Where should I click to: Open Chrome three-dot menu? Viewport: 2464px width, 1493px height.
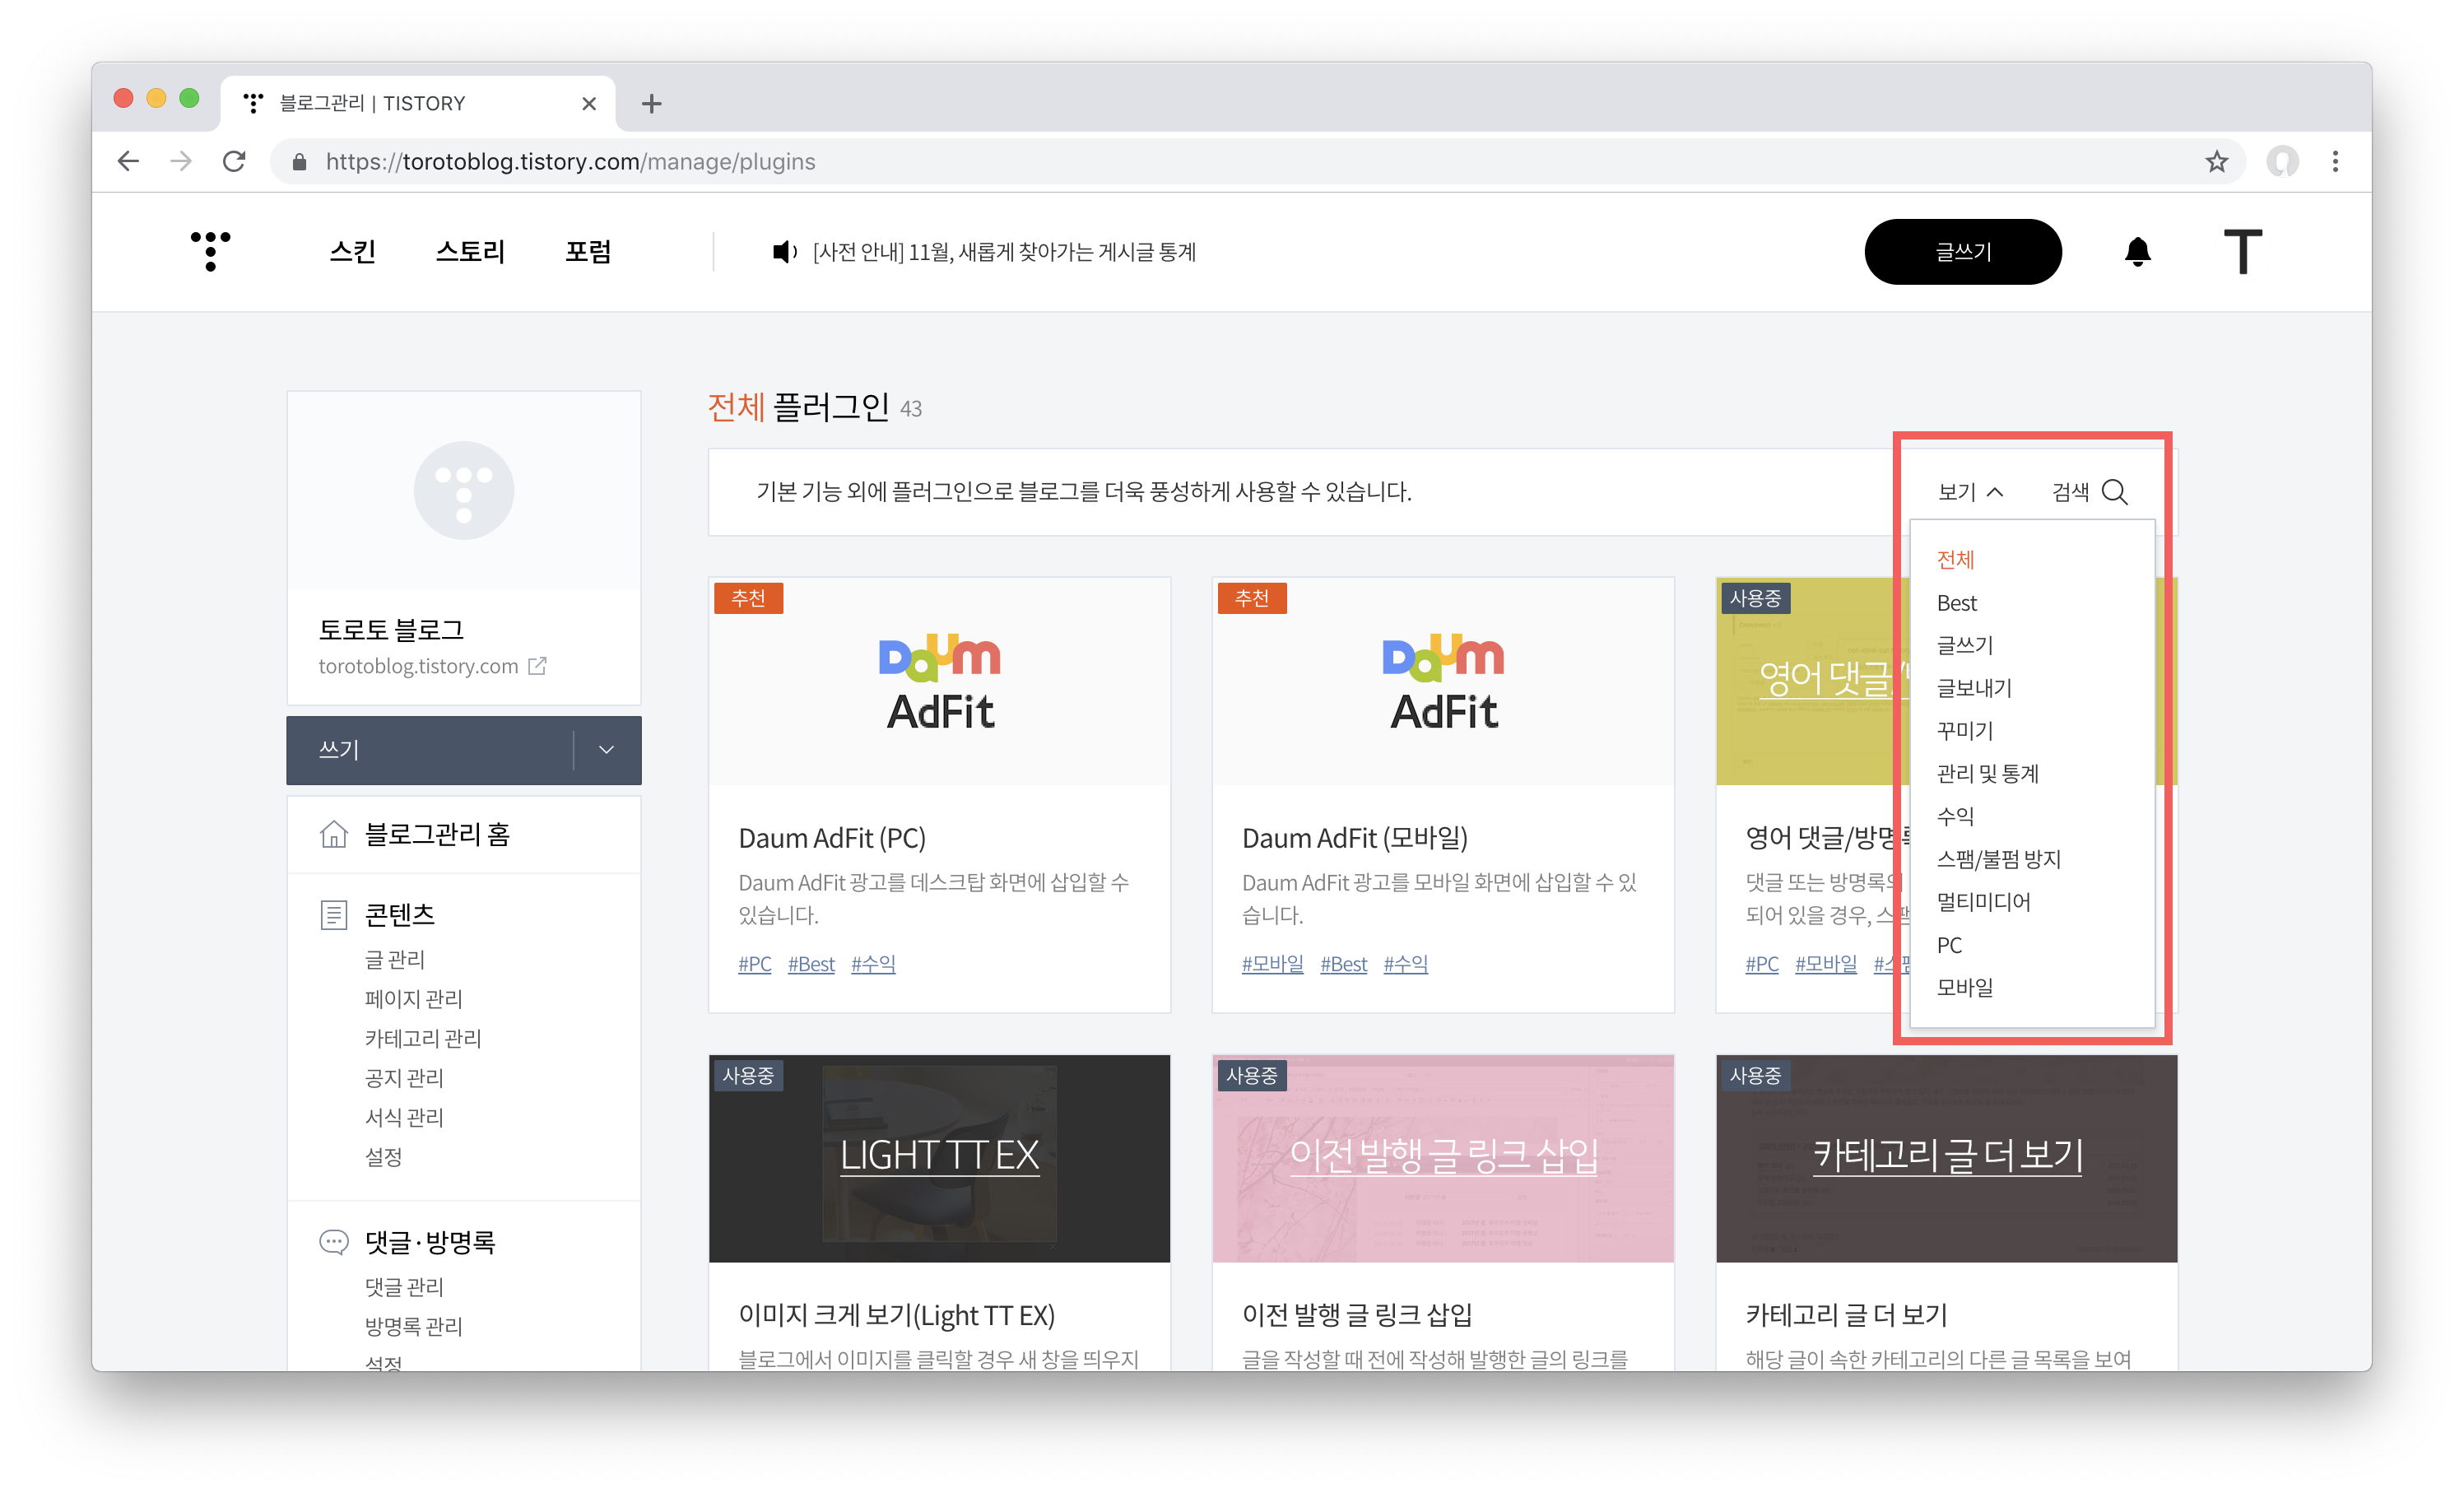coord(2335,162)
